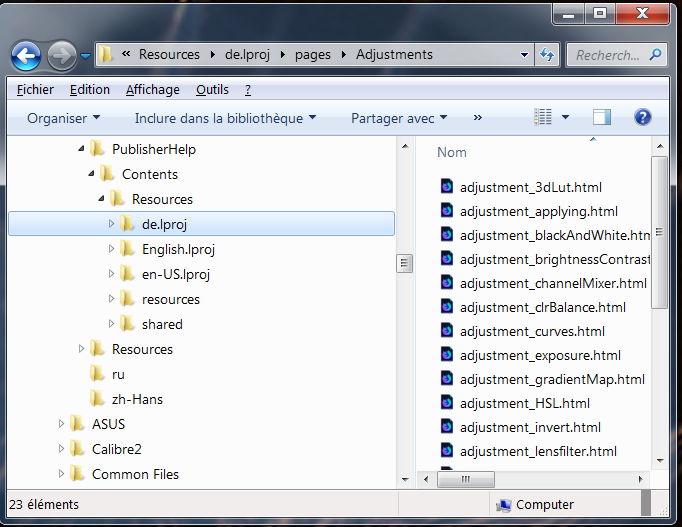682x527 pixels.
Task: Open dropdown arrow after pages breadcrumb
Action: point(344,55)
